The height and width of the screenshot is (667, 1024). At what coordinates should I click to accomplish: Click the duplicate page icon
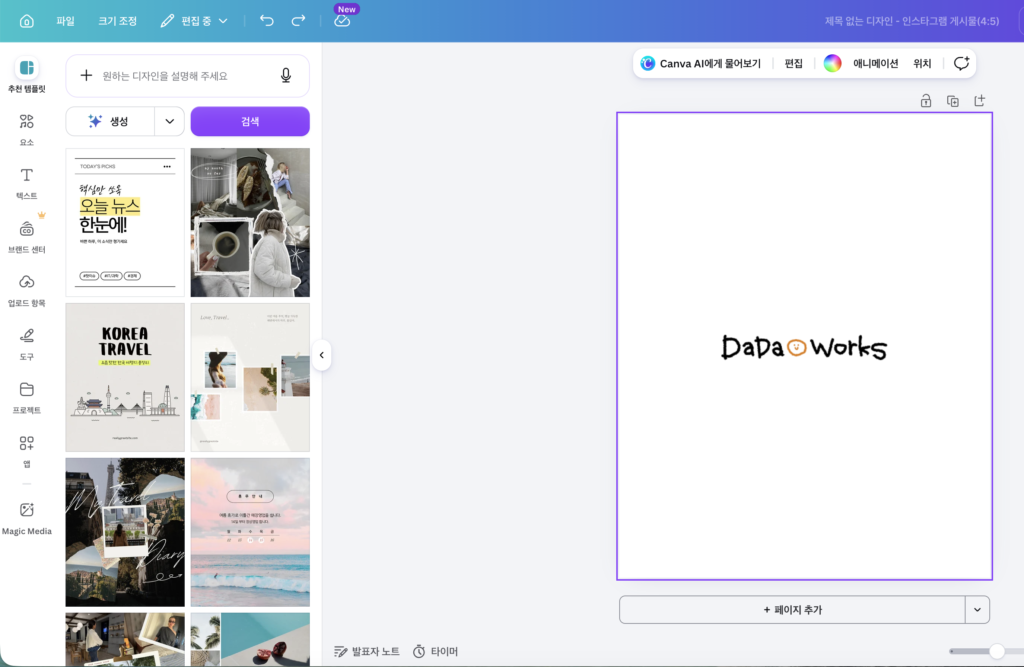(952, 101)
